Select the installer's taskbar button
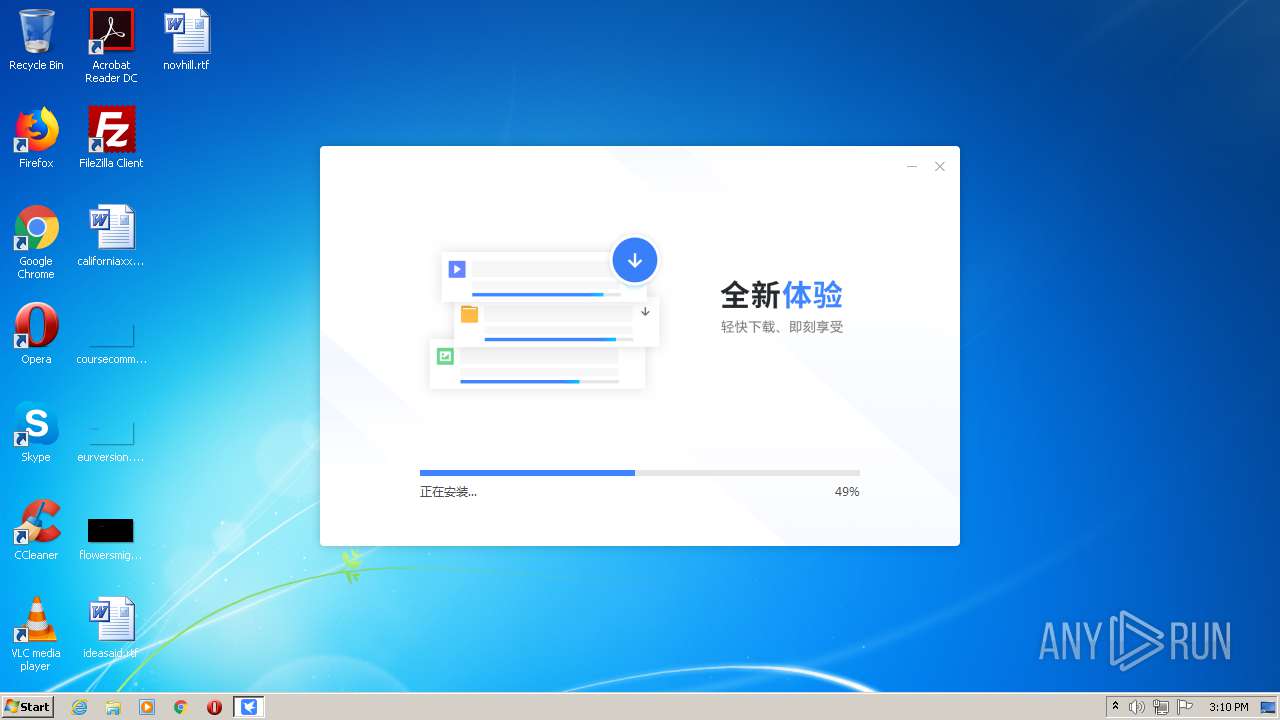Viewport: 1280px width, 720px height. click(x=249, y=707)
